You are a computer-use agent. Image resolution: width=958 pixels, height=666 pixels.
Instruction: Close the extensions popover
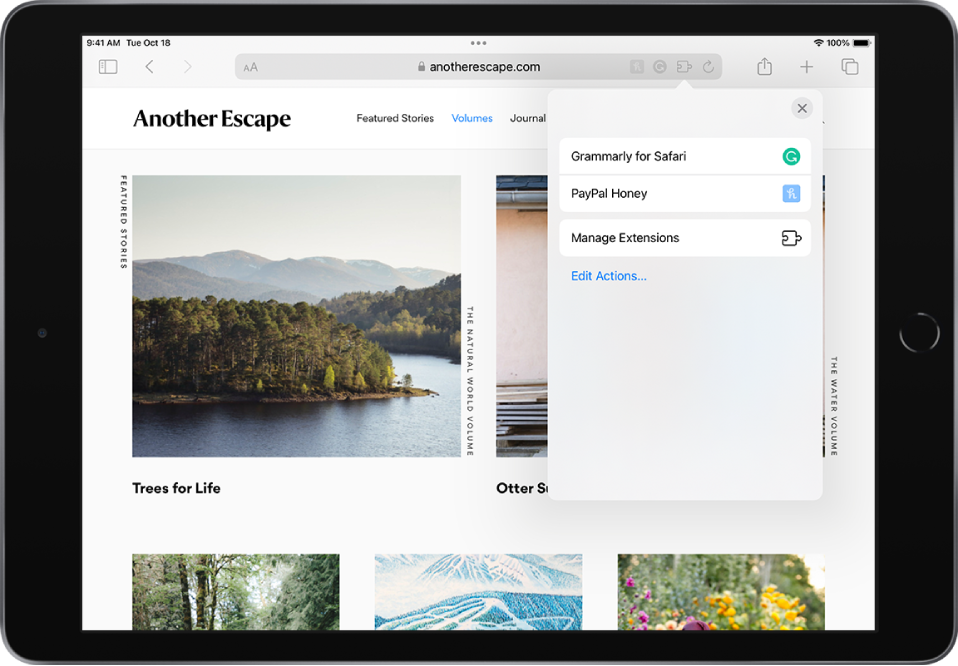pyautogui.click(x=802, y=108)
